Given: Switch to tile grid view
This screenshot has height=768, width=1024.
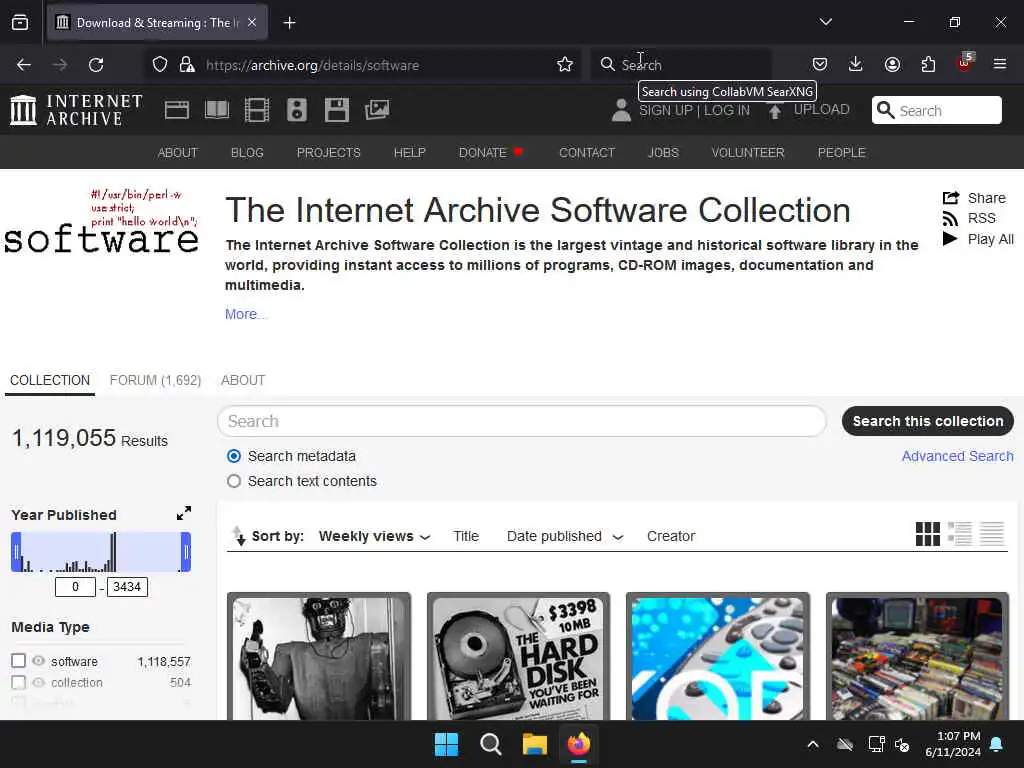Looking at the screenshot, I should coord(927,534).
